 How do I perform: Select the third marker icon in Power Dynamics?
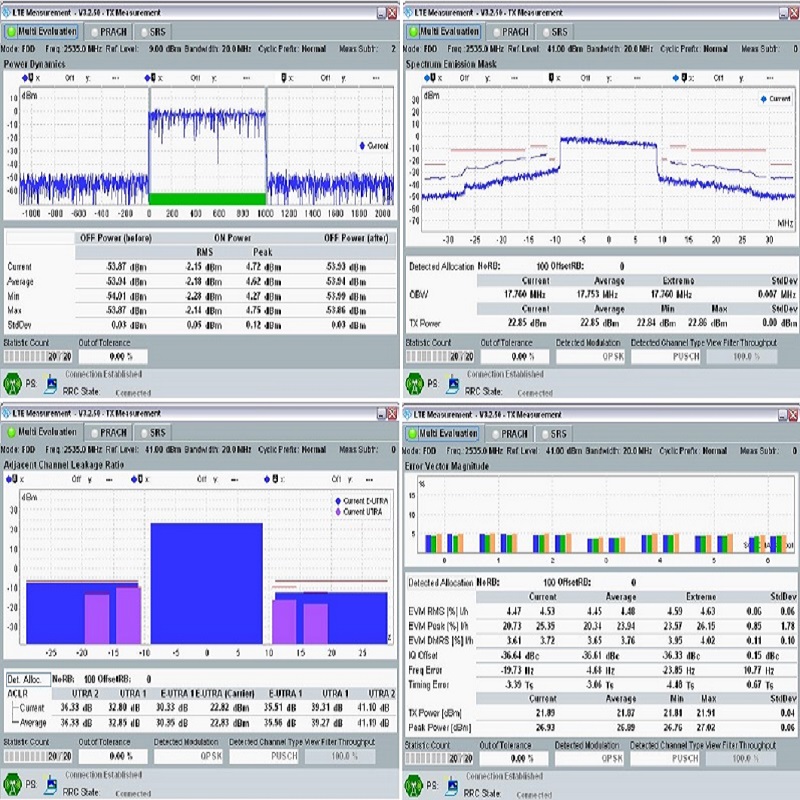(284, 77)
